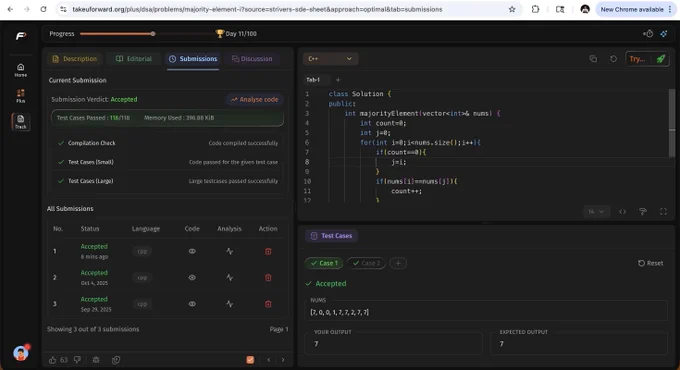
Task: Open the Track section in the sidebar
Action: [20, 121]
